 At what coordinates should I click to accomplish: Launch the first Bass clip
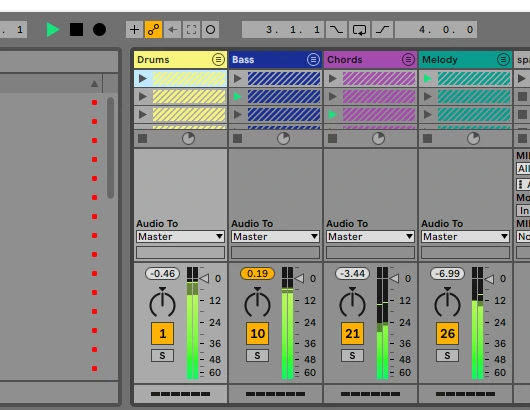click(238, 78)
